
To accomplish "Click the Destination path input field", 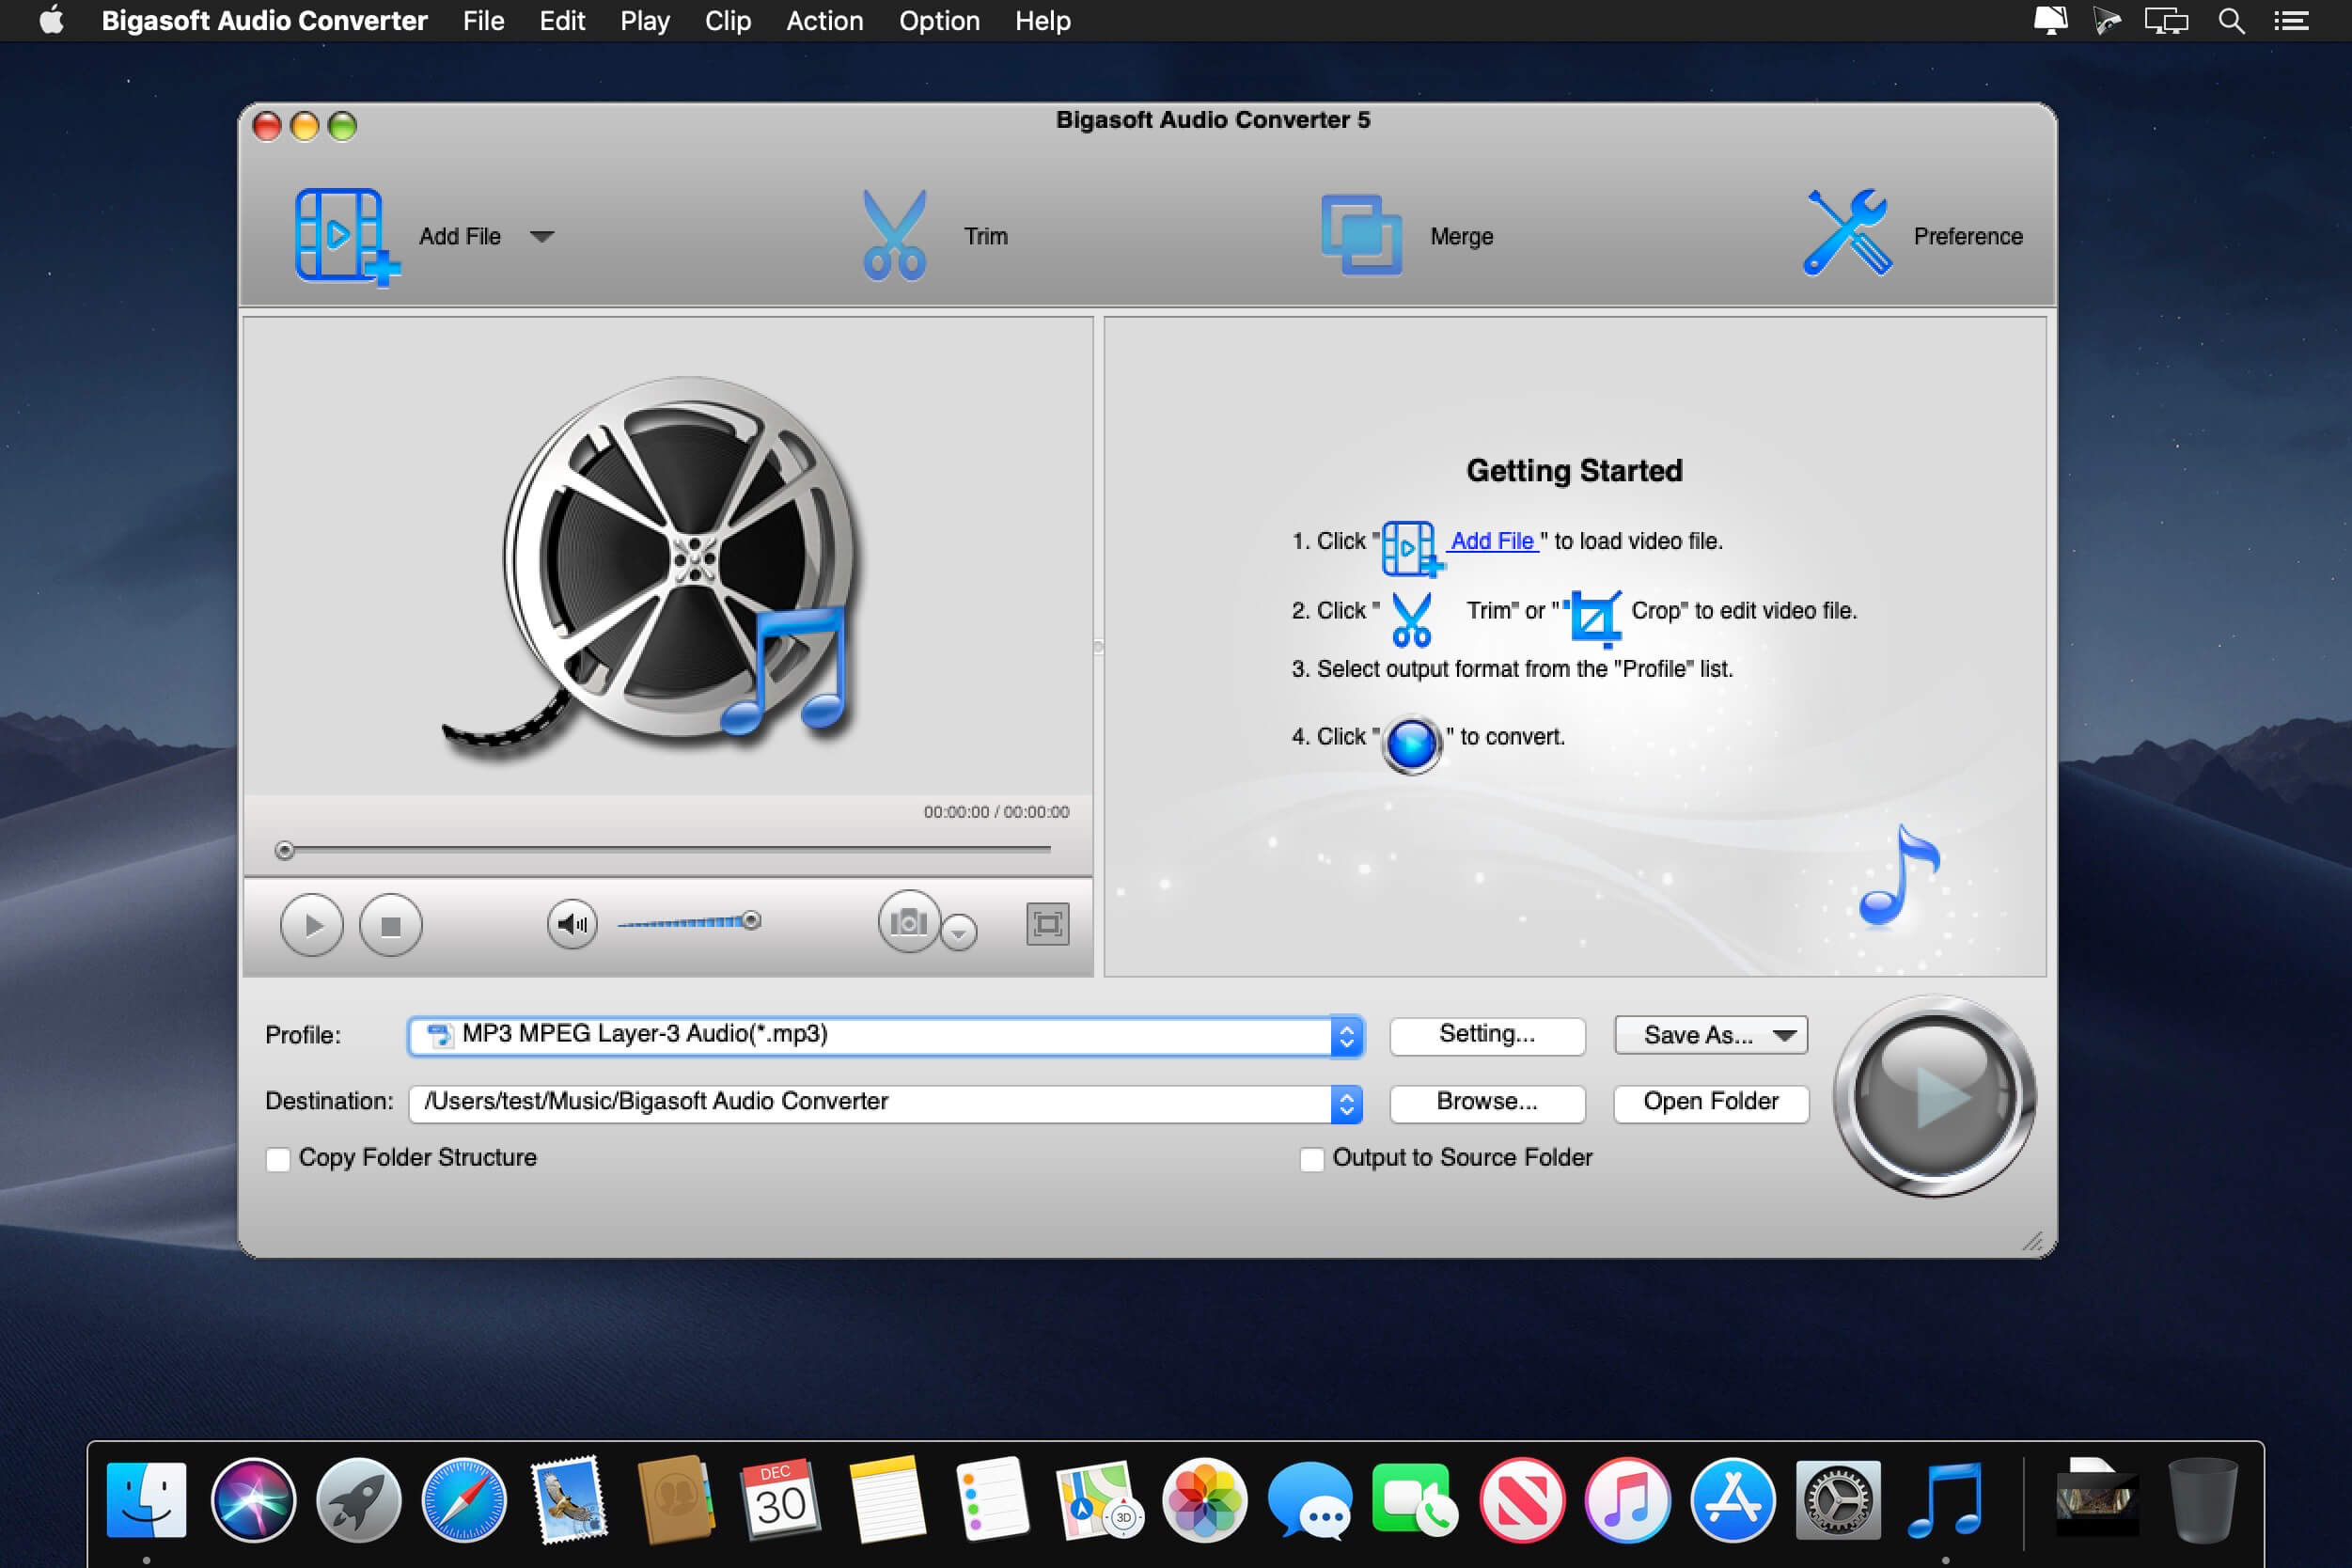I will (870, 1101).
